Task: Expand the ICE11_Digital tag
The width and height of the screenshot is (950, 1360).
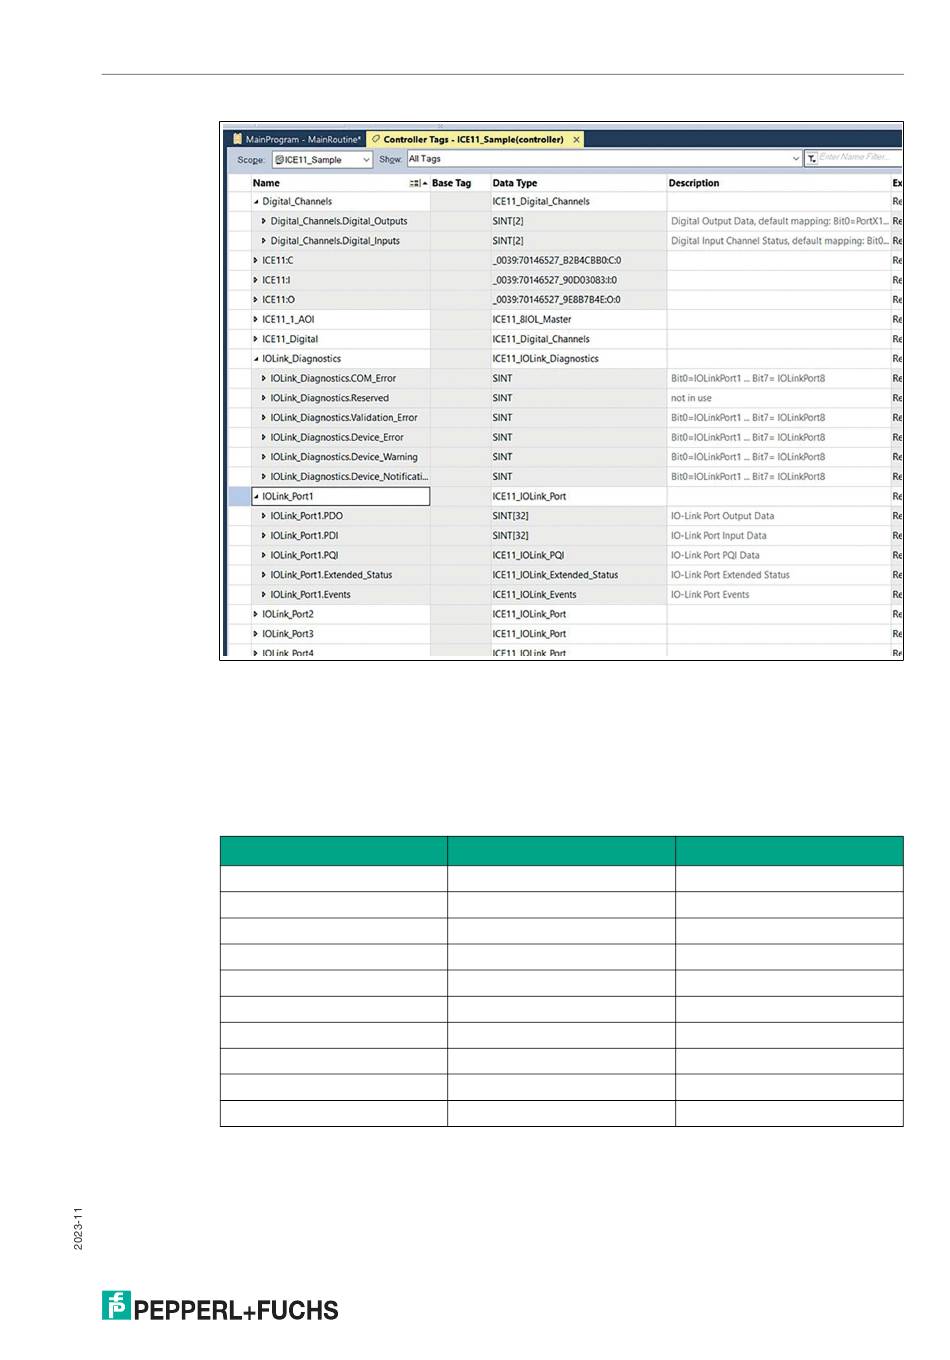Action: click(256, 339)
